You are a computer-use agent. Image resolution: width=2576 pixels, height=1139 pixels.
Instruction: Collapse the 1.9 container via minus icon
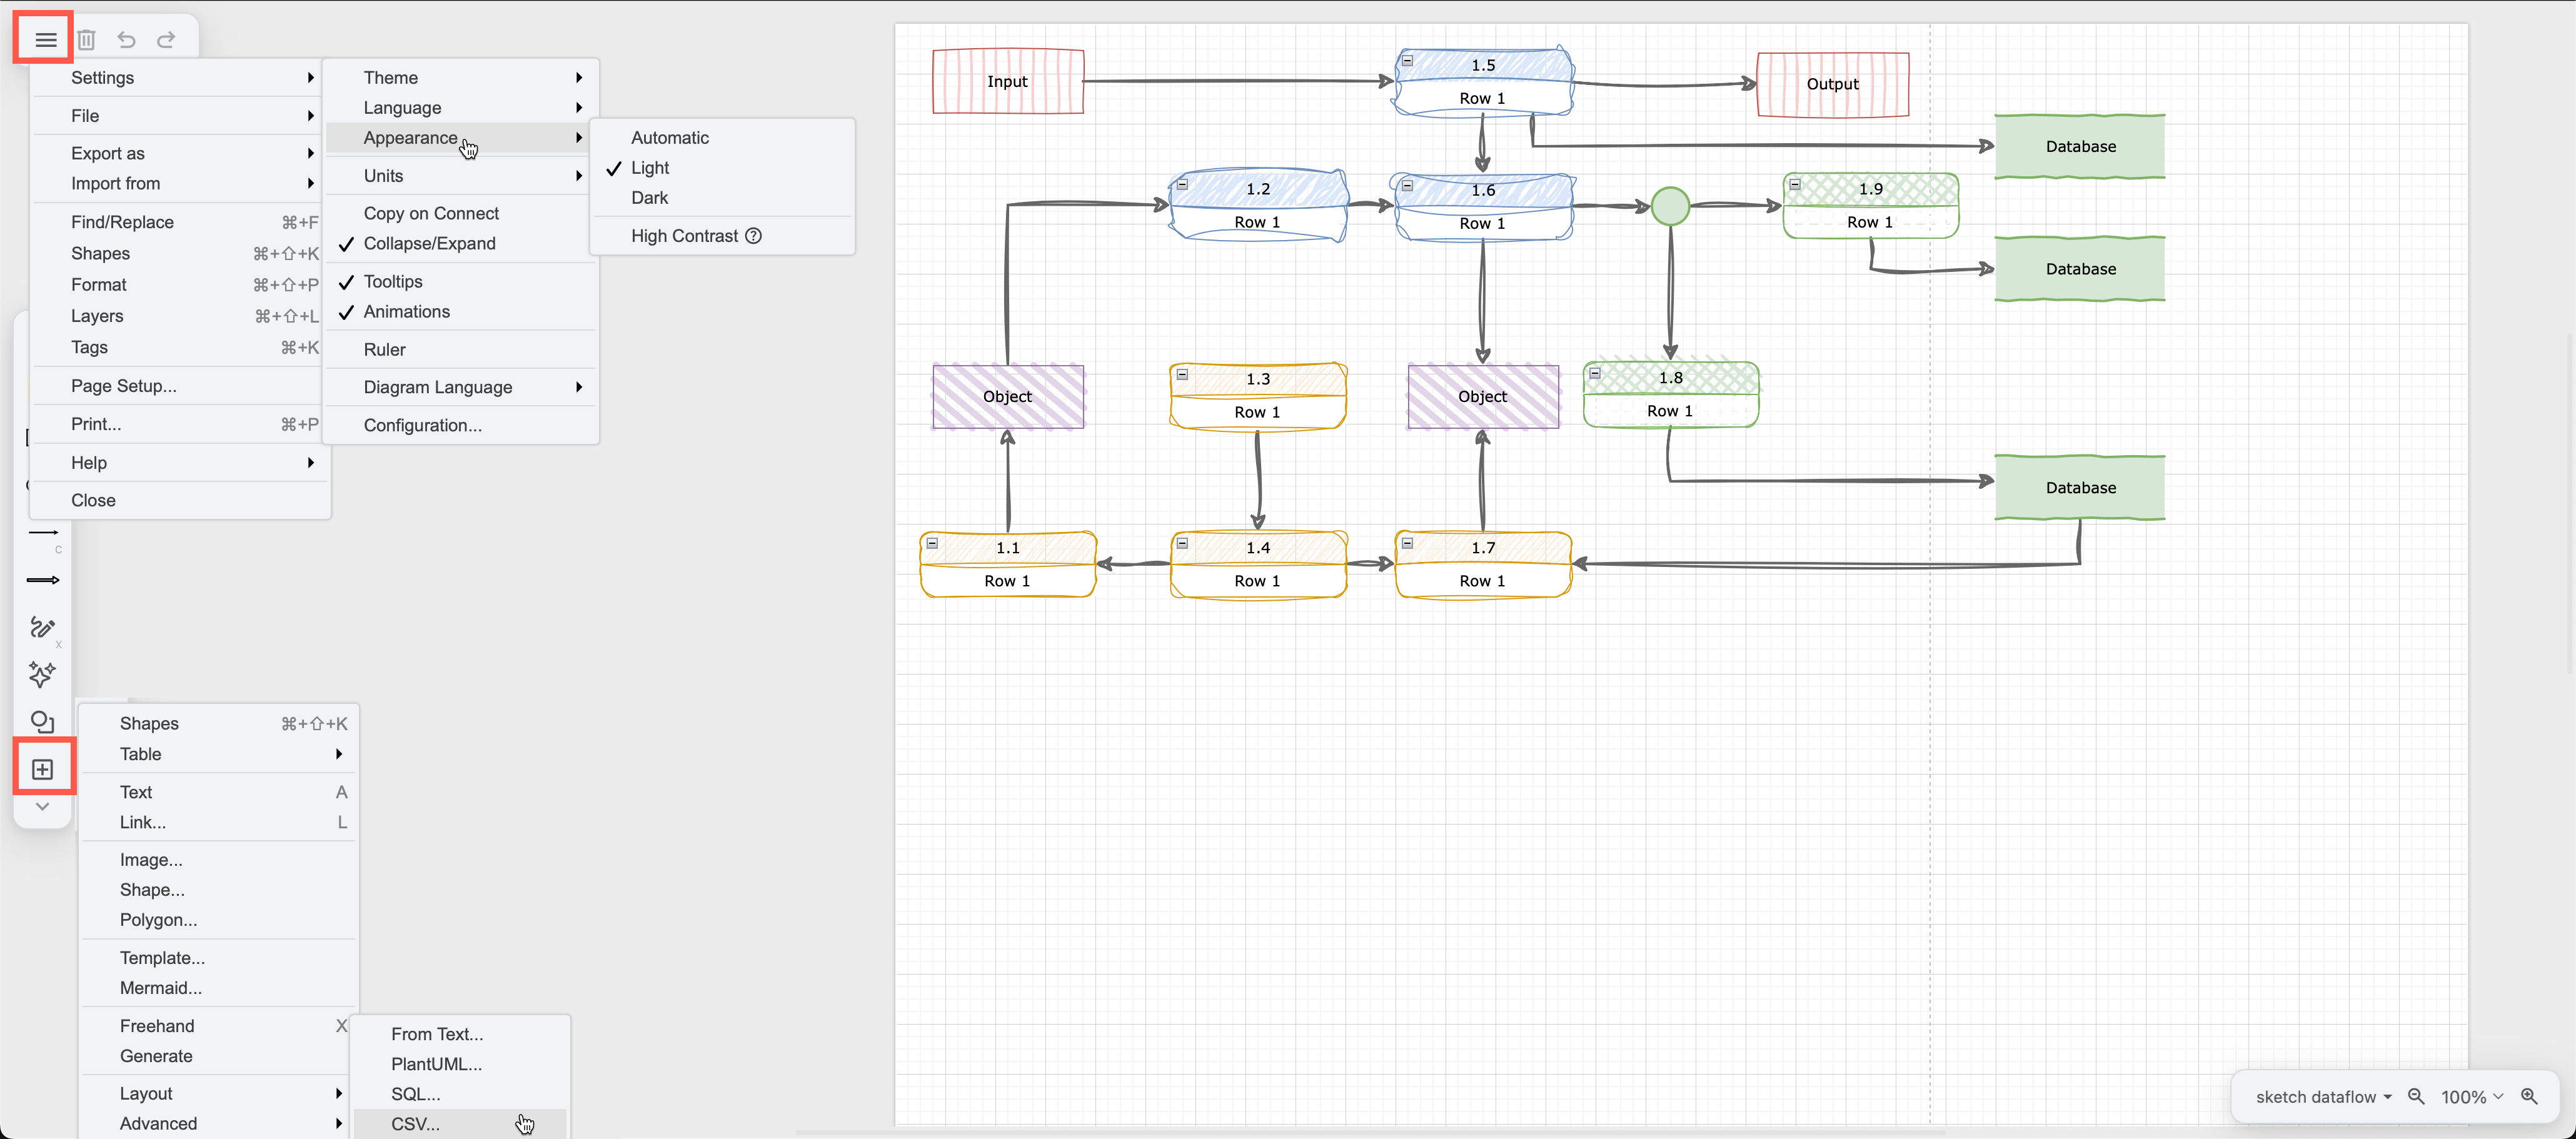click(x=1795, y=185)
